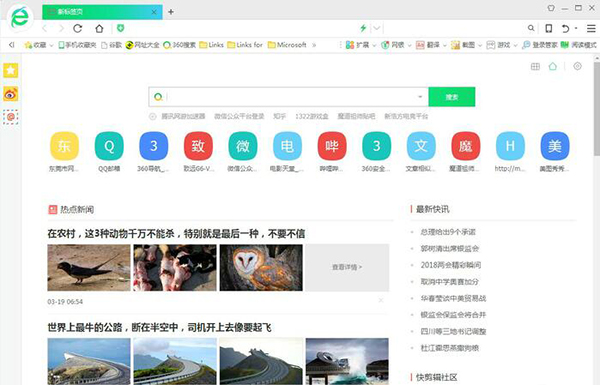Open the 手机收藏夹 bookmark
This screenshot has height=385, width=600.
pyautogui.click(x=77, y=45)
